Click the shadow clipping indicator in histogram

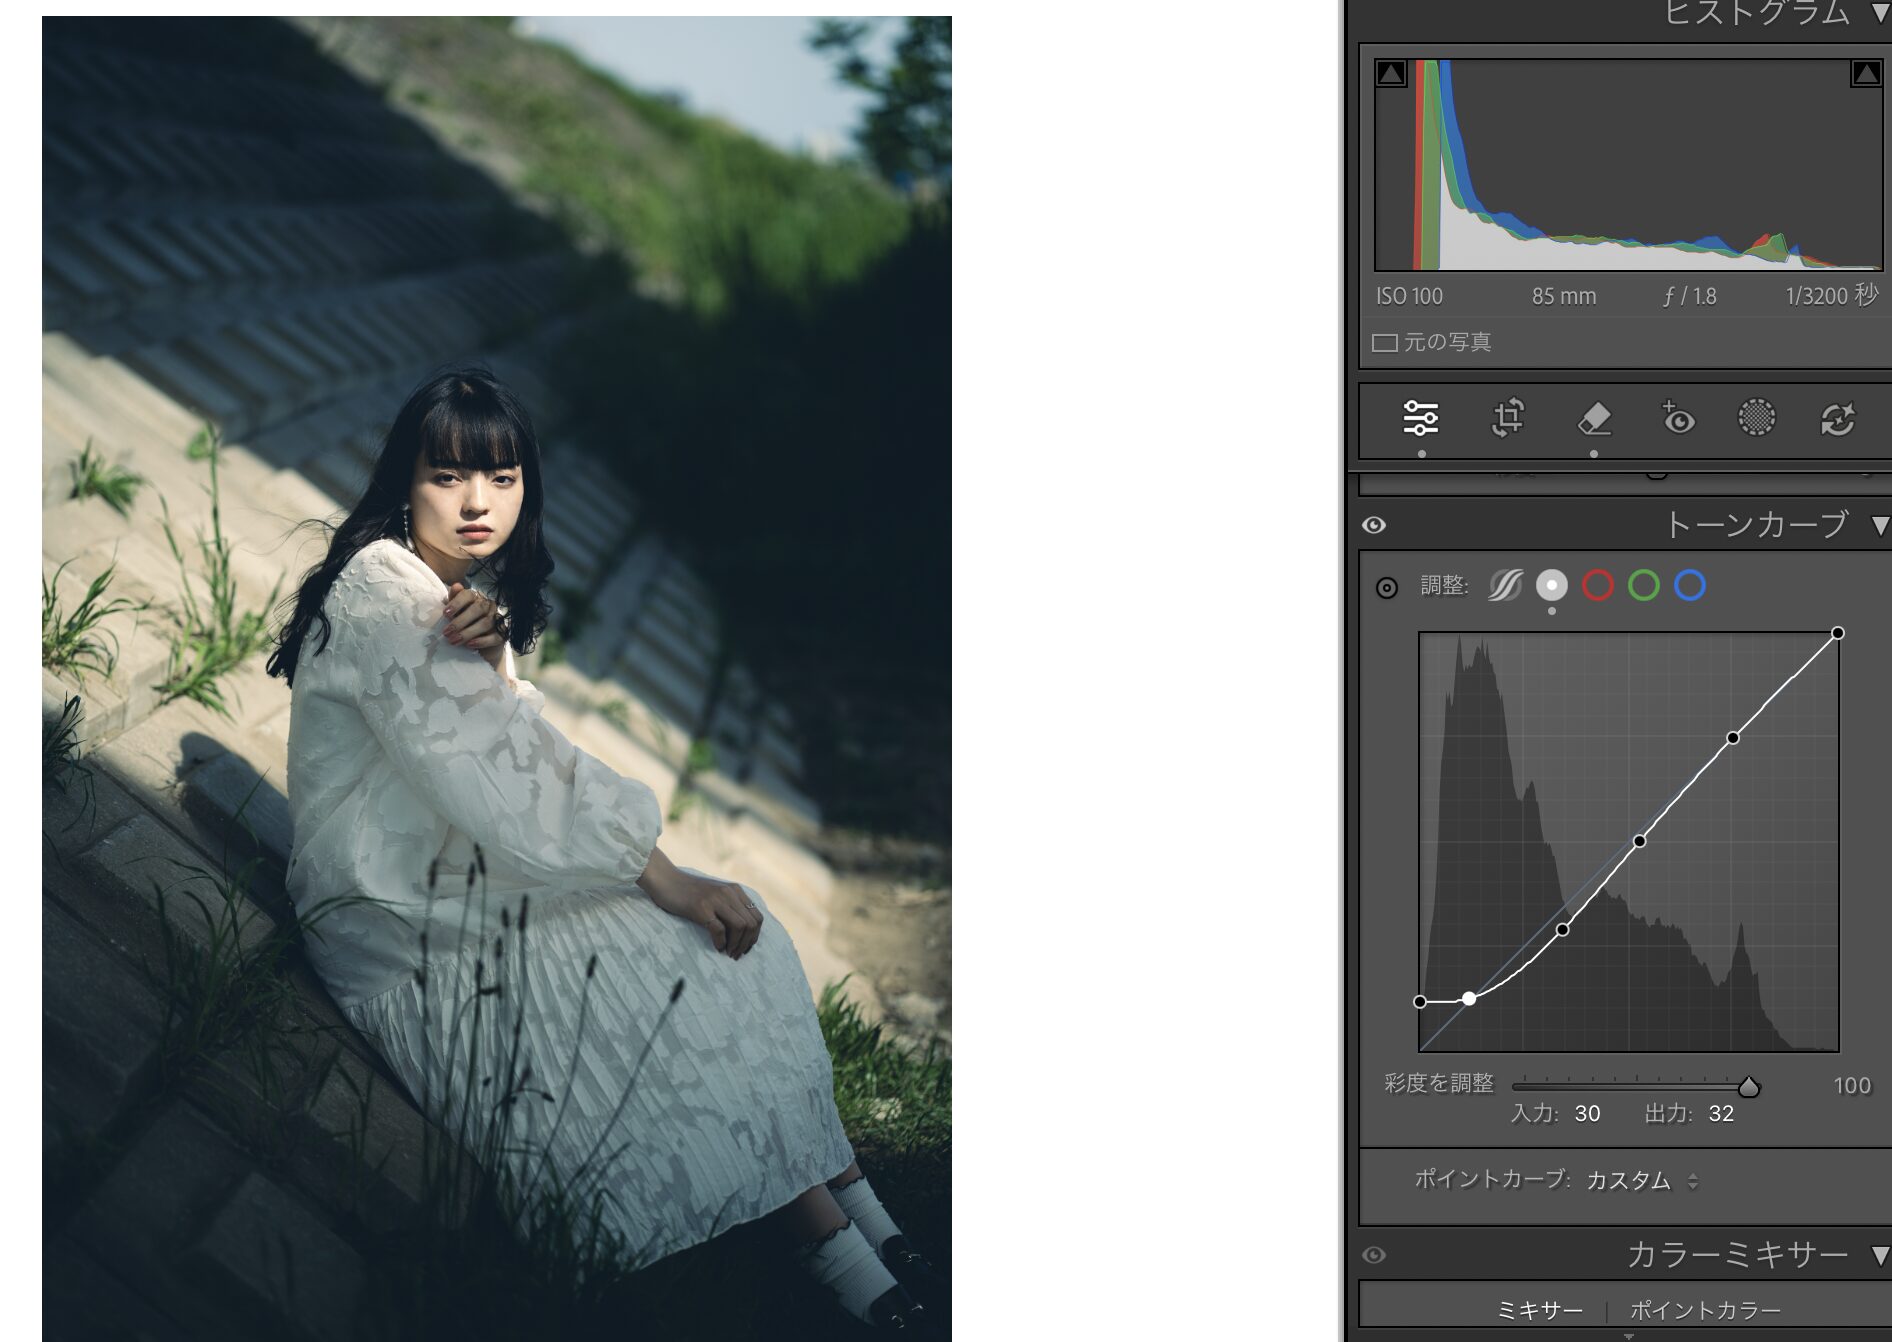pos(1391,73)
